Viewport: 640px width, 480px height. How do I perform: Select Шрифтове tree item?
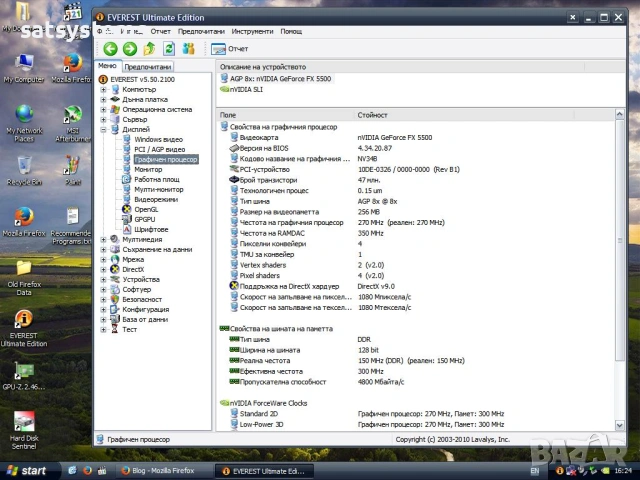(x=151, y=229)
